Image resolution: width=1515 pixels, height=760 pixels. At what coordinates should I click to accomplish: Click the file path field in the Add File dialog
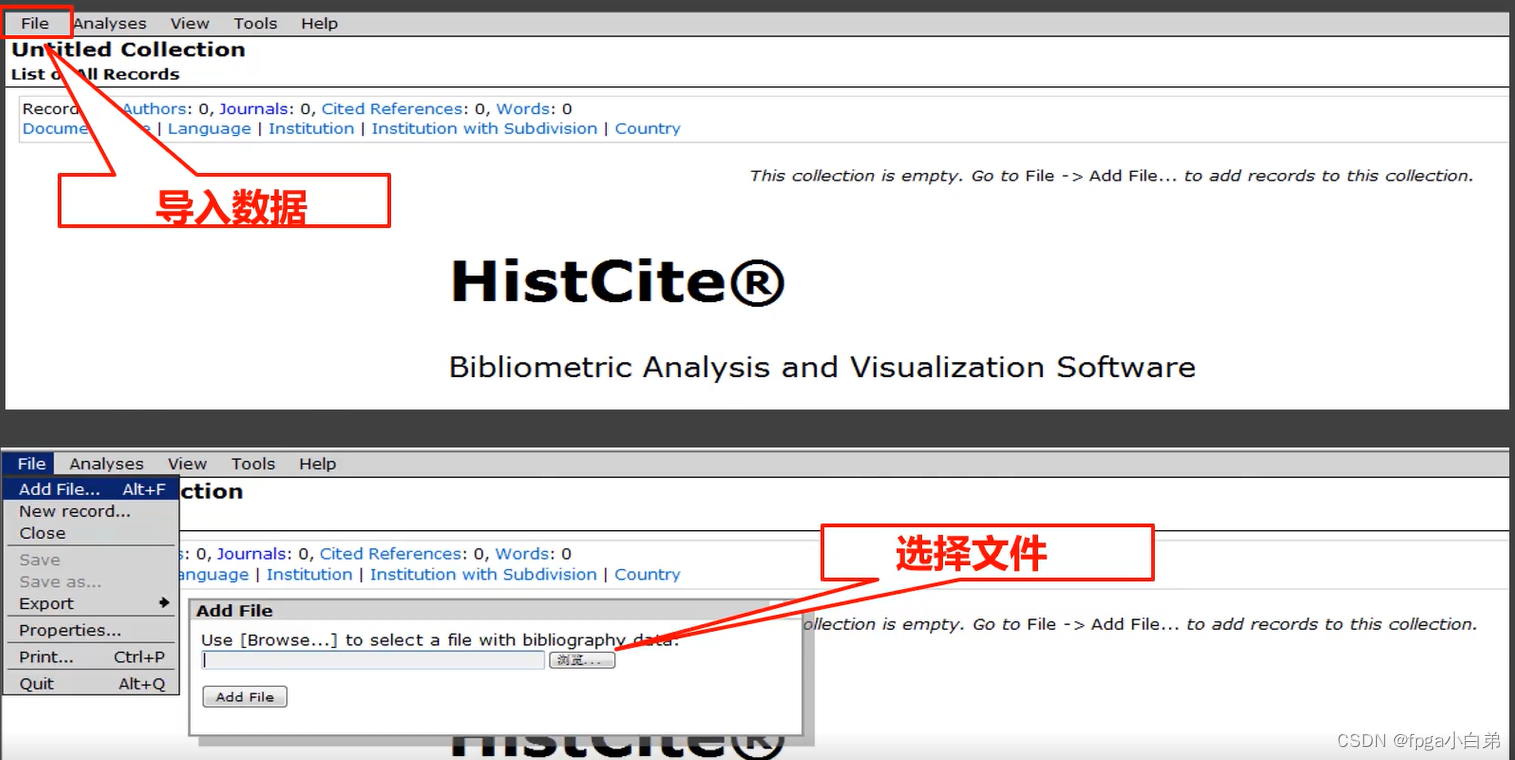pos(373,660)
